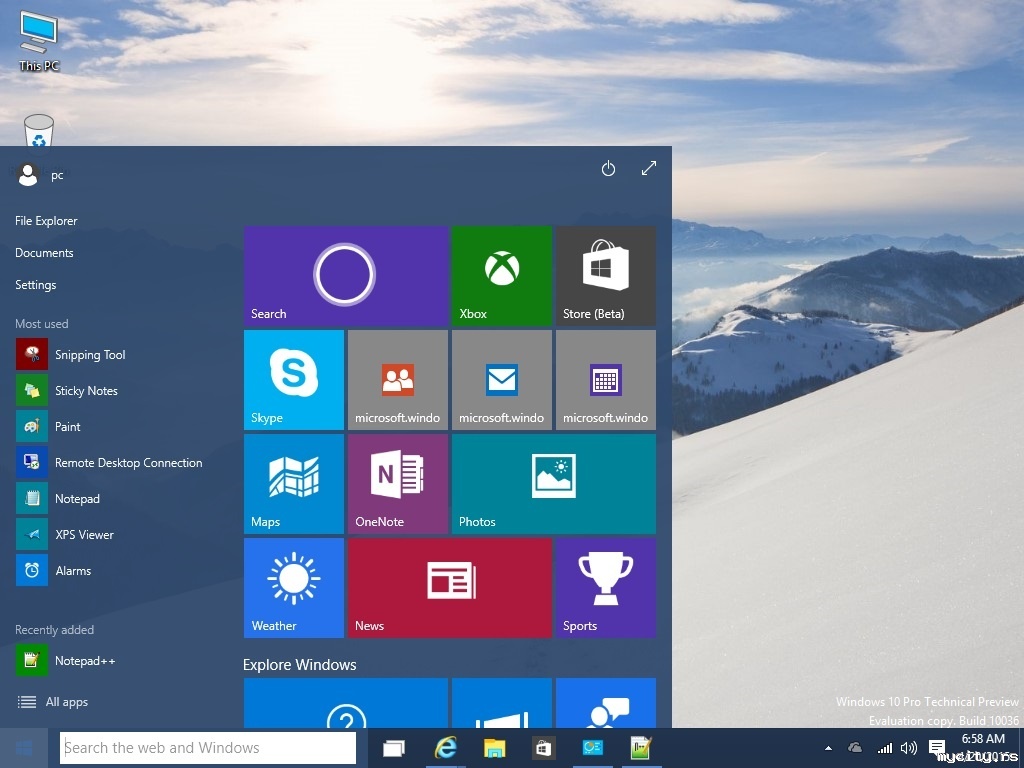Open the People tile with orange icon

[398, 380]
